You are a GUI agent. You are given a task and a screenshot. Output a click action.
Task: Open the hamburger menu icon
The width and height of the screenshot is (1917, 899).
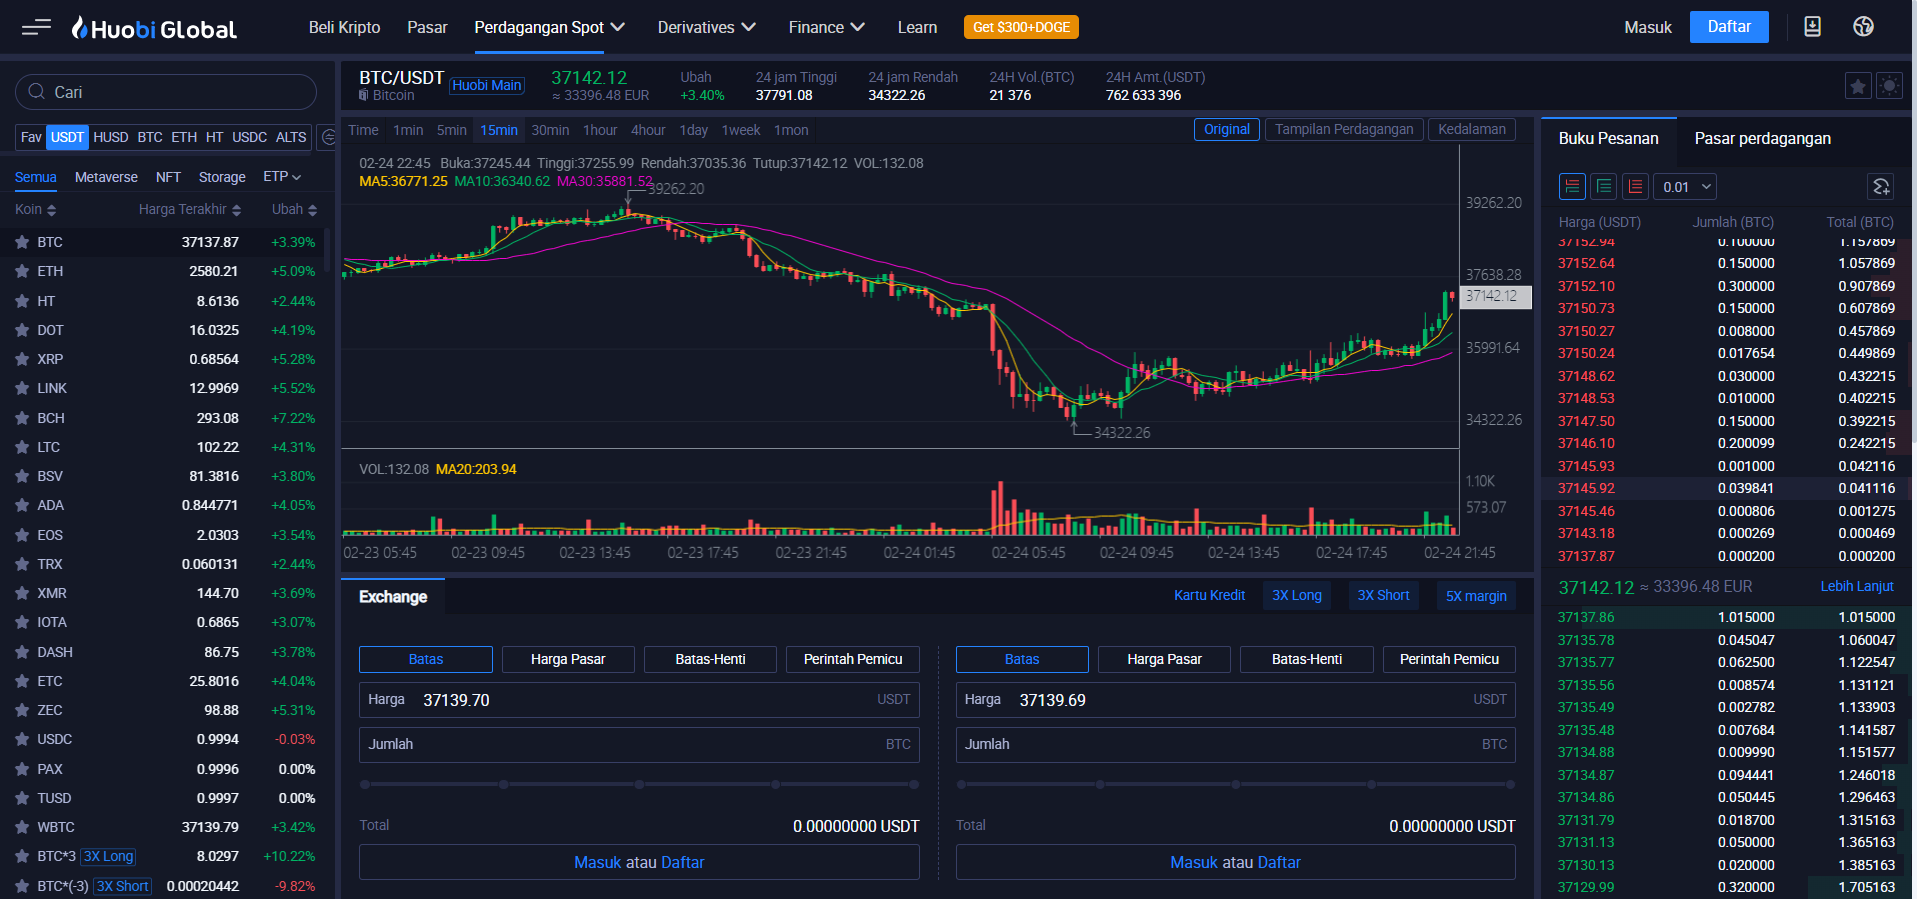click(x=36, y=27)
